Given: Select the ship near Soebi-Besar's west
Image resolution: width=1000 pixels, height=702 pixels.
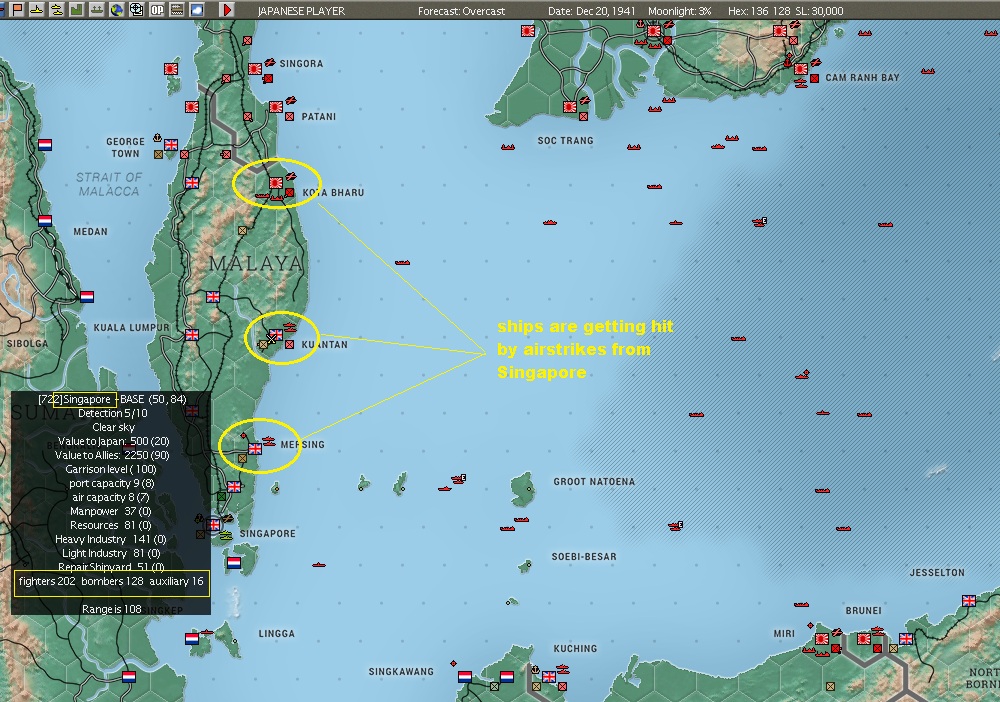Looking at the screenshot, I should [508, 528].
